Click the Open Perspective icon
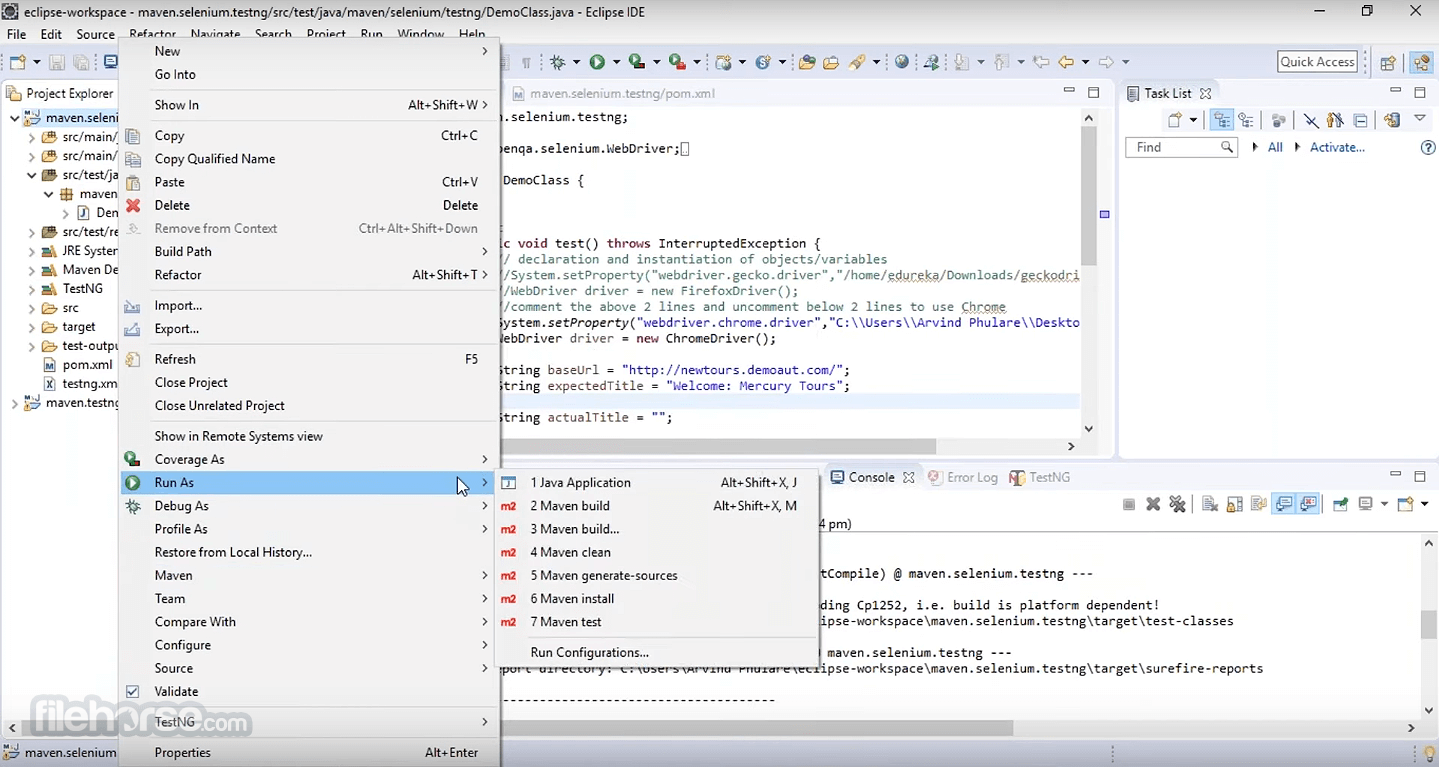The width and height of the screenshot is (1439, 767). (x=1388, y=62)
